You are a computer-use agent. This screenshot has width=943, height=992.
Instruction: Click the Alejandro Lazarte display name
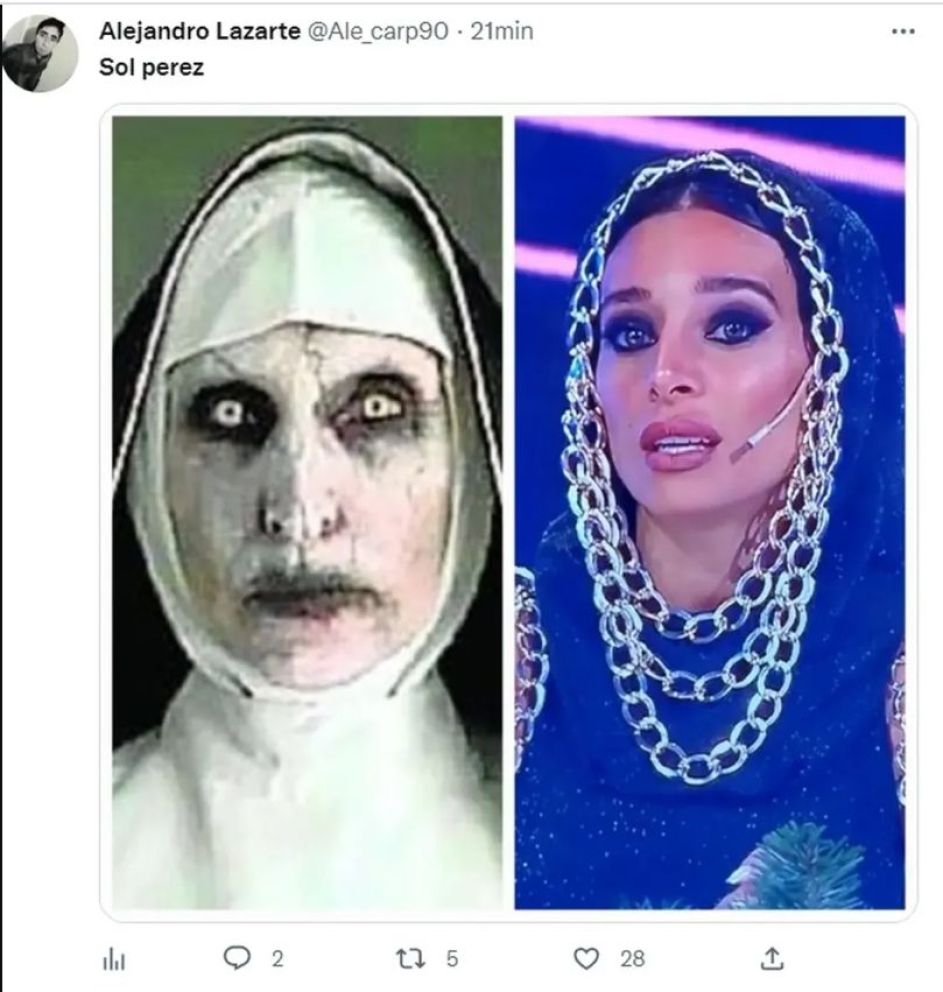click(199, 31)
